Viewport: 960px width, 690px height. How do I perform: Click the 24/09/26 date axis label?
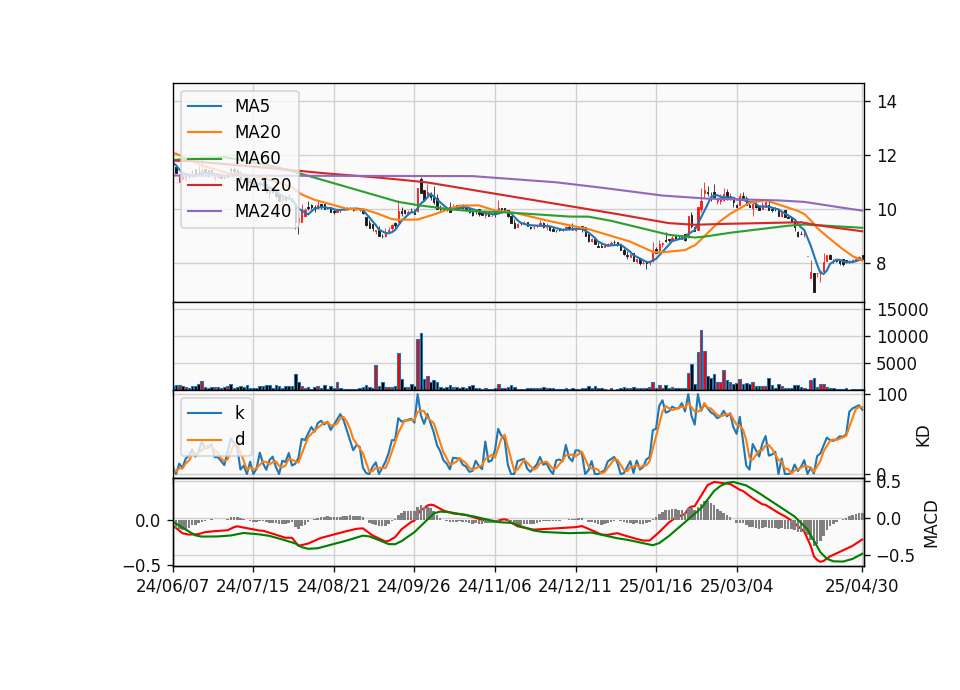tap(413, 586)
